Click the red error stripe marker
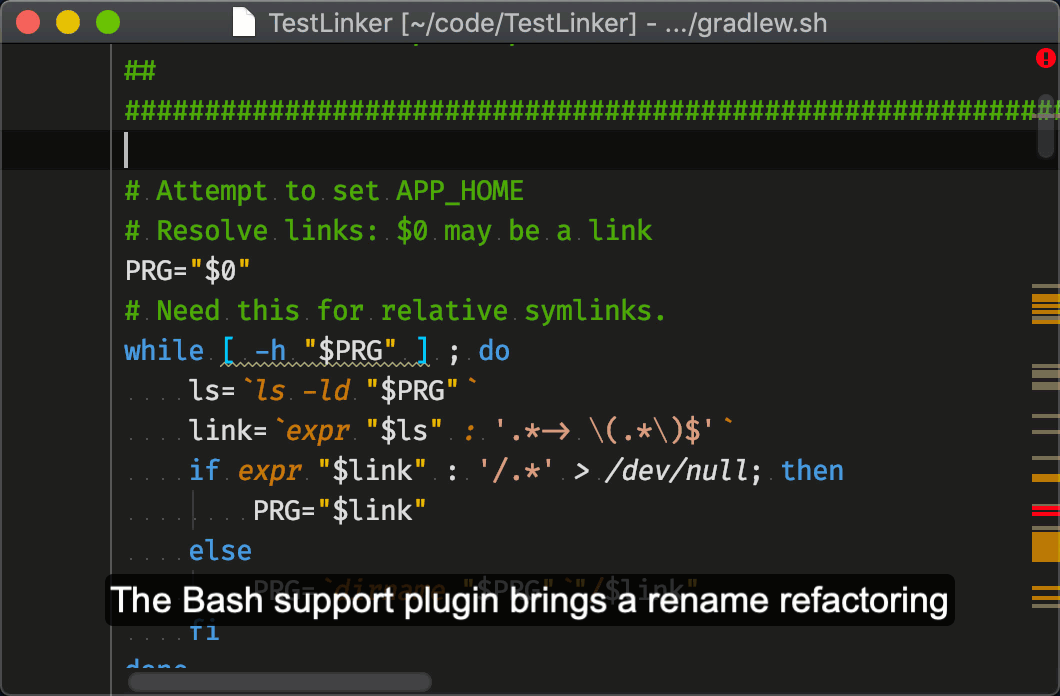1060x696 pixels. click(x=1043, y=508)
